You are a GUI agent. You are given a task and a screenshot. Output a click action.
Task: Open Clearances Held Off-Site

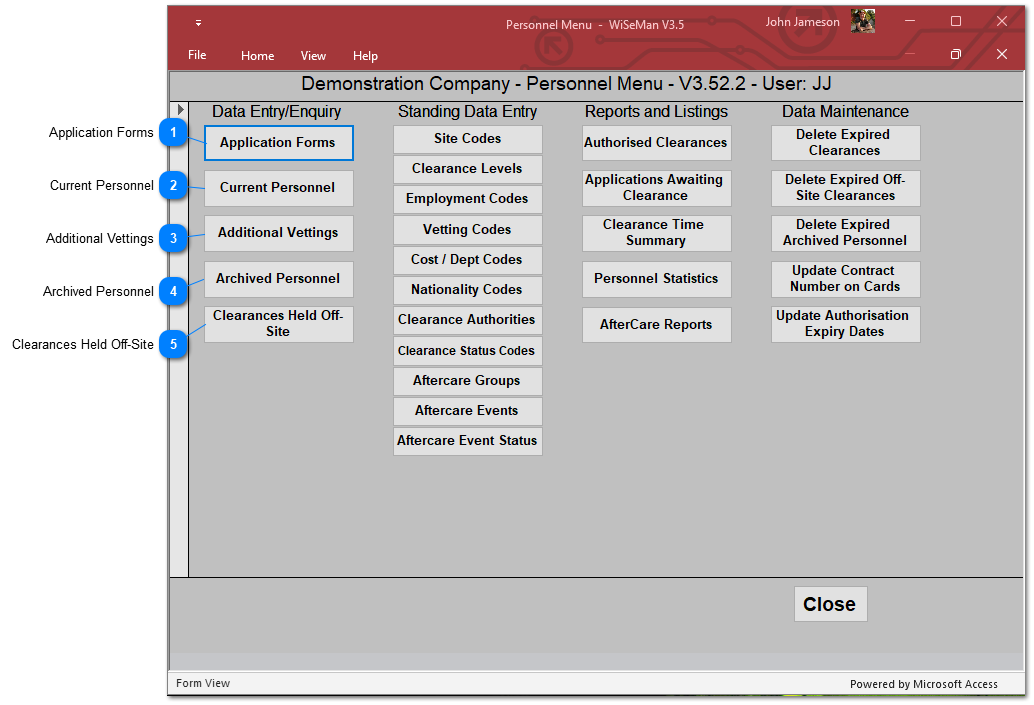(x=278, y=324)
